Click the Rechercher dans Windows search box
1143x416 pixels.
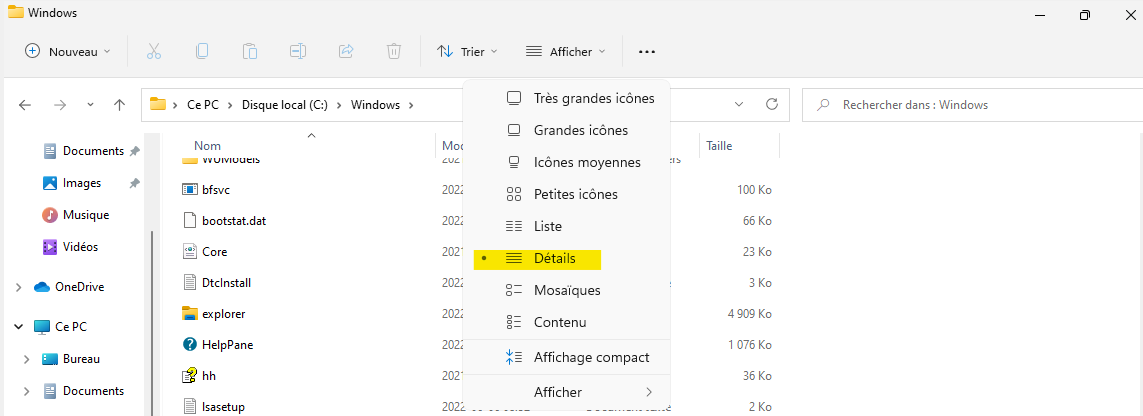[970, 104]
